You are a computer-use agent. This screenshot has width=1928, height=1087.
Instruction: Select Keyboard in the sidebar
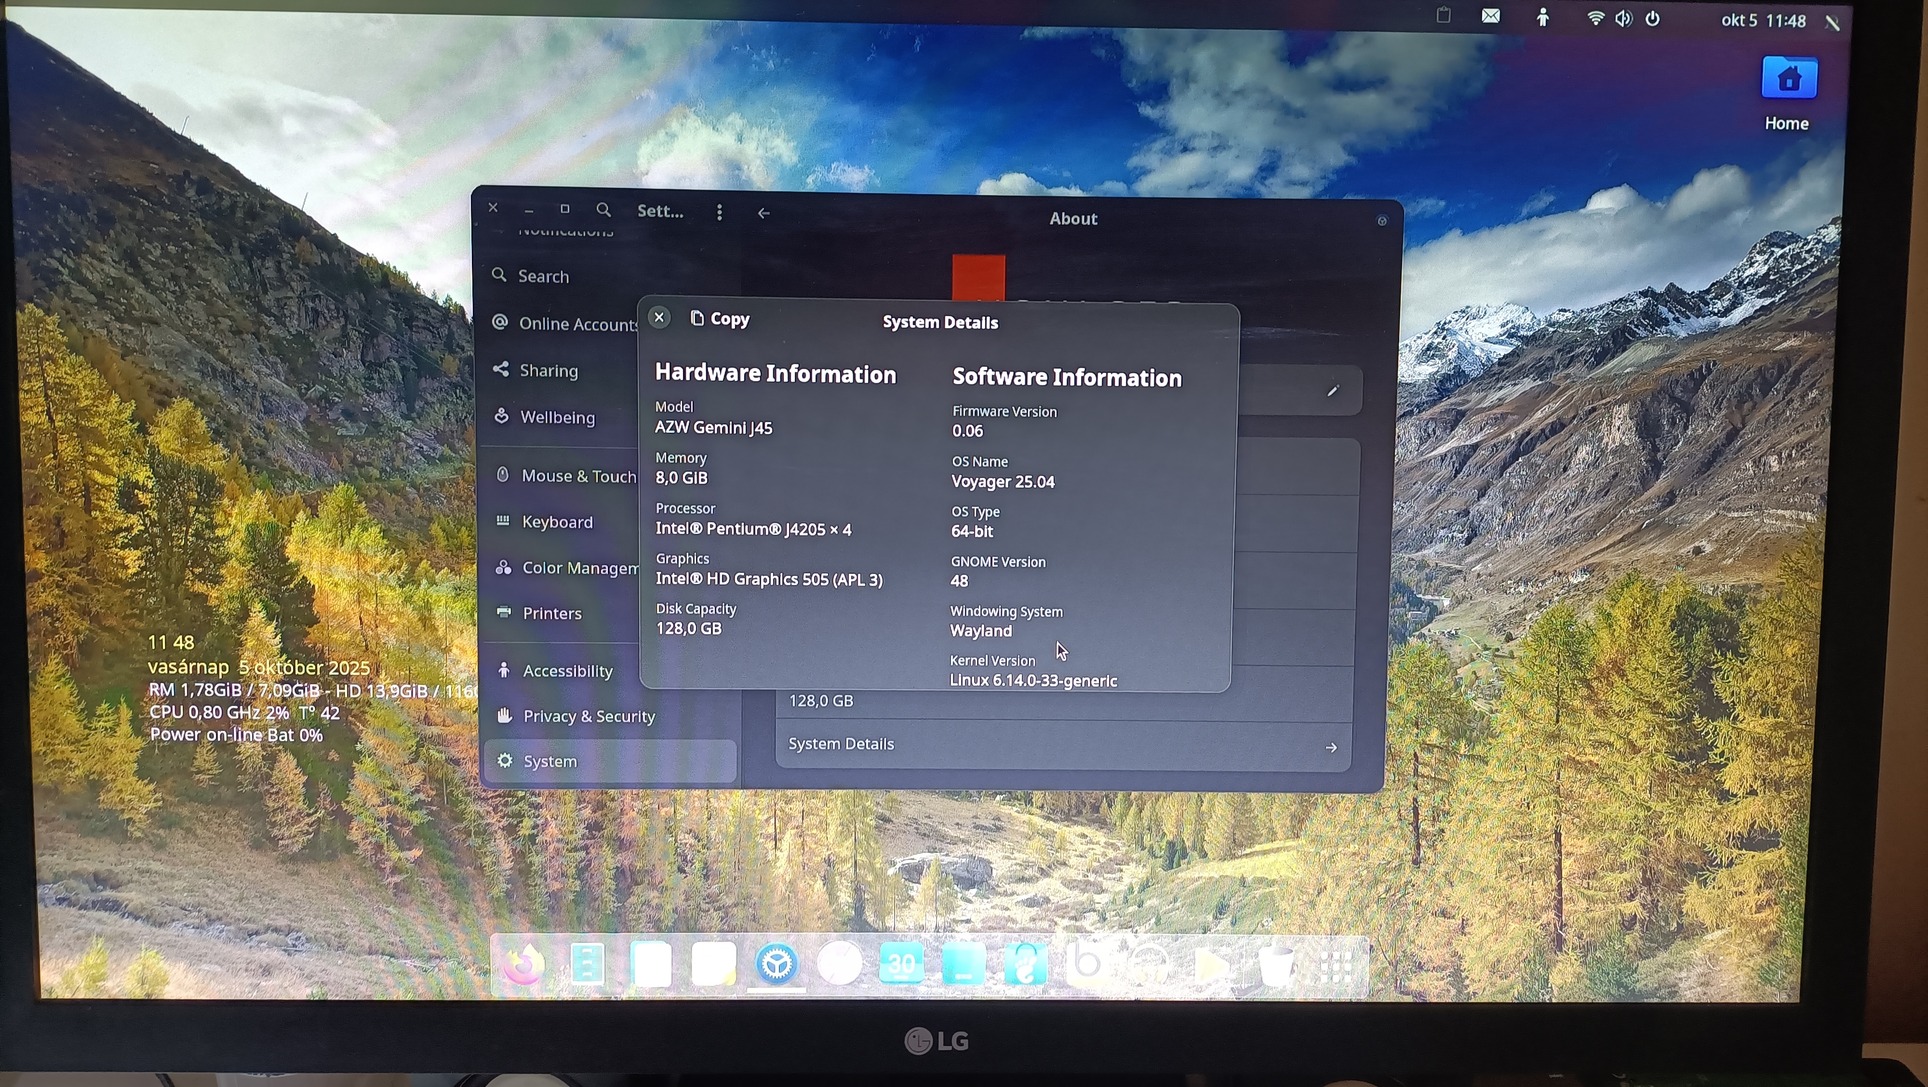[x=556, y=522]
